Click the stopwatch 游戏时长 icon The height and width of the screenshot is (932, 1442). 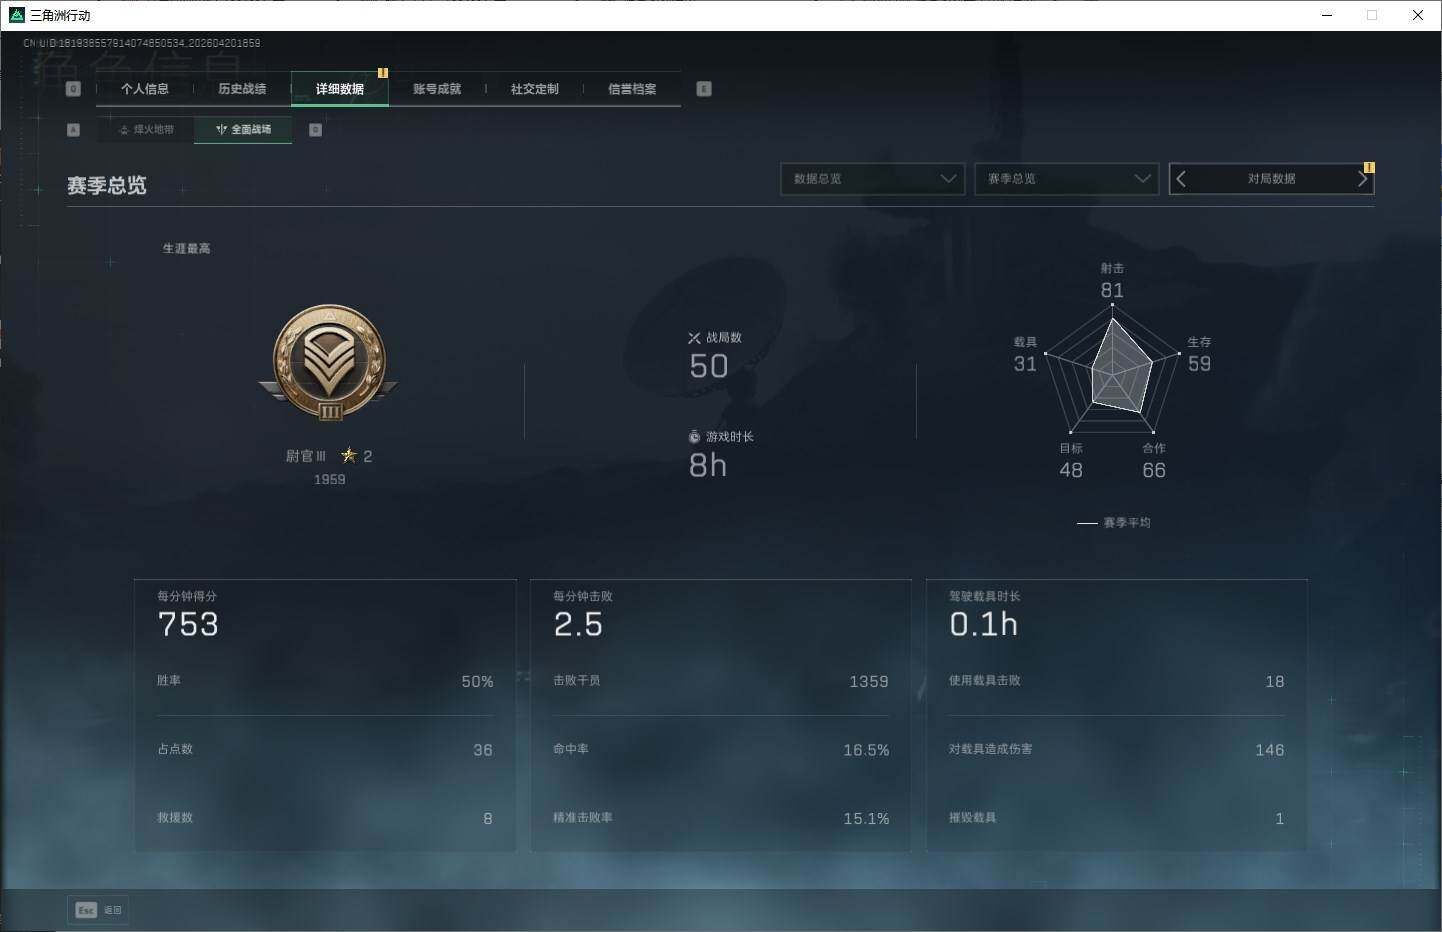pyautogui.click(x=694, y=437)
